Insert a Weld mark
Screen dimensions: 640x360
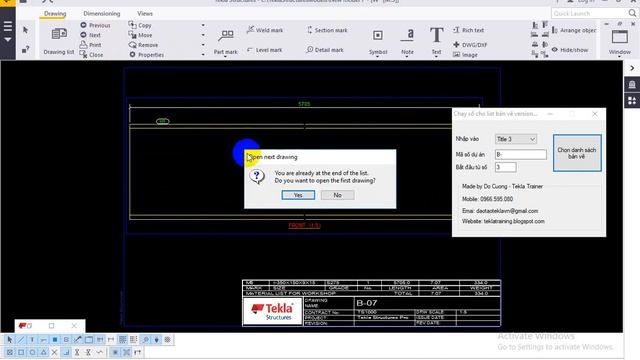(x=265, y=30)
